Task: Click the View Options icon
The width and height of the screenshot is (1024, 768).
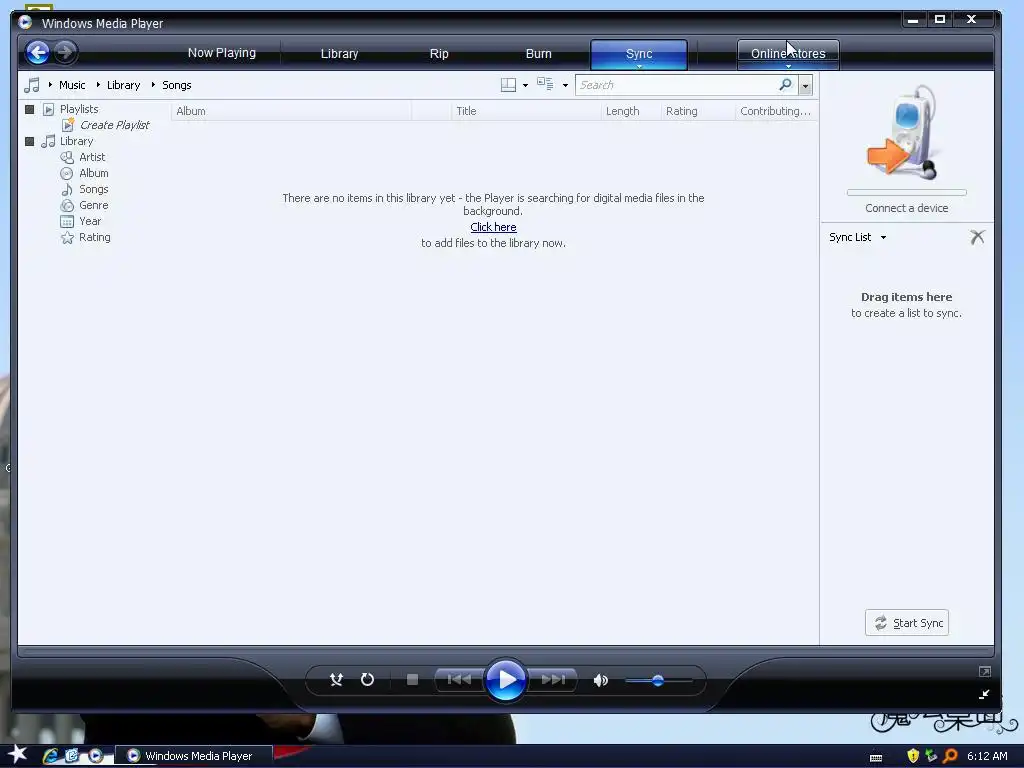Action: (545, 84)
